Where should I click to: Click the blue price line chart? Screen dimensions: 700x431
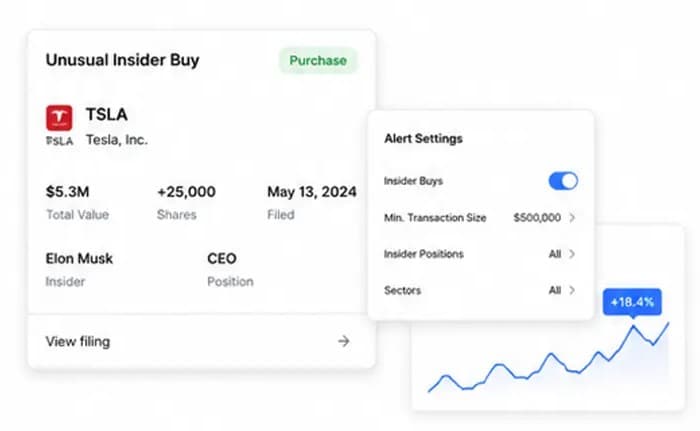548,357
